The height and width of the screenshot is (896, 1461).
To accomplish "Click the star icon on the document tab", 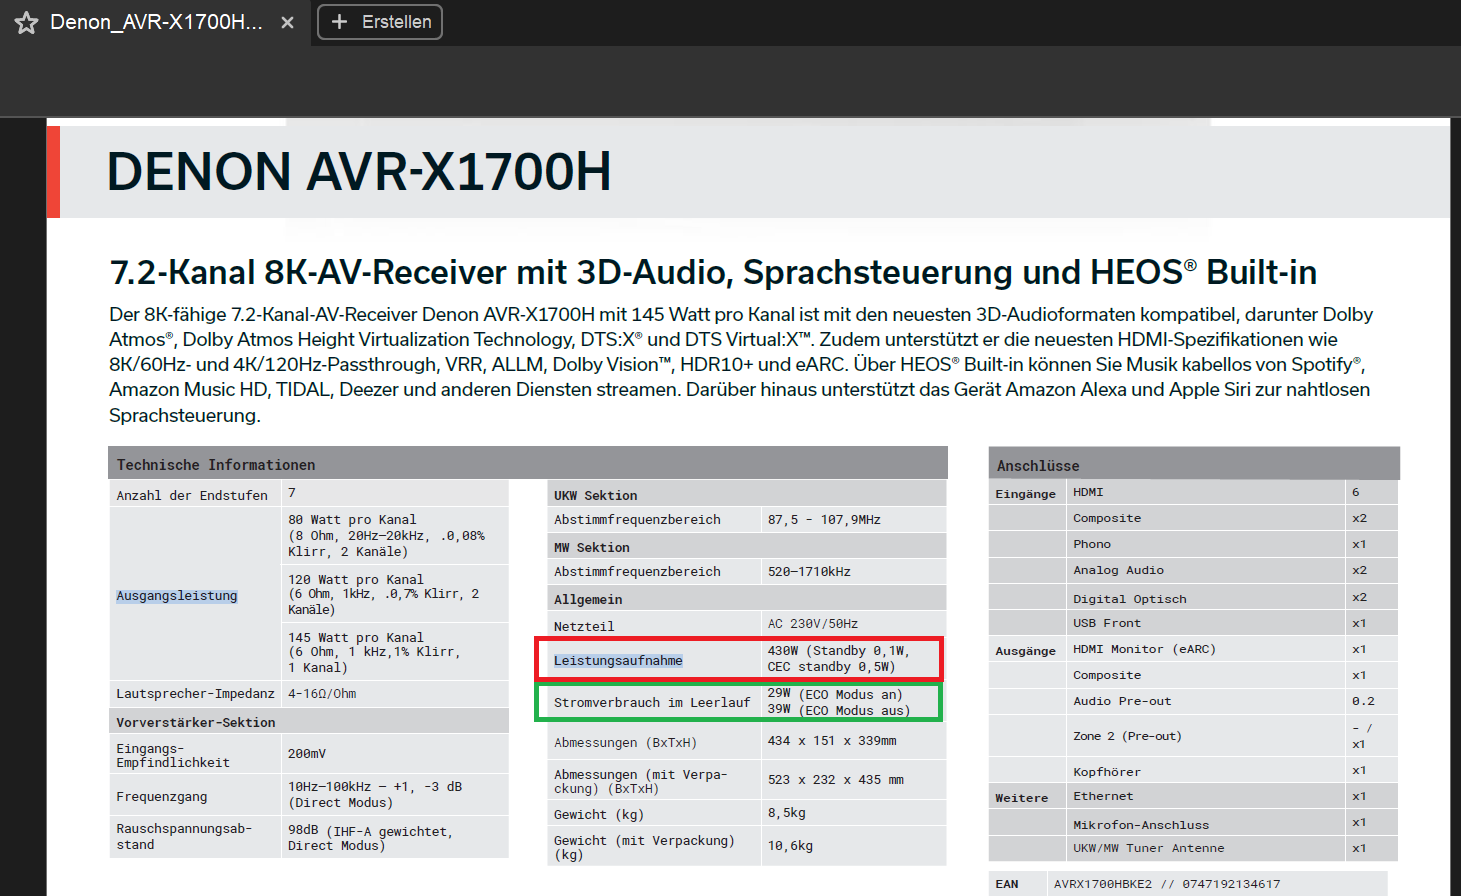I will click(26, 23).
